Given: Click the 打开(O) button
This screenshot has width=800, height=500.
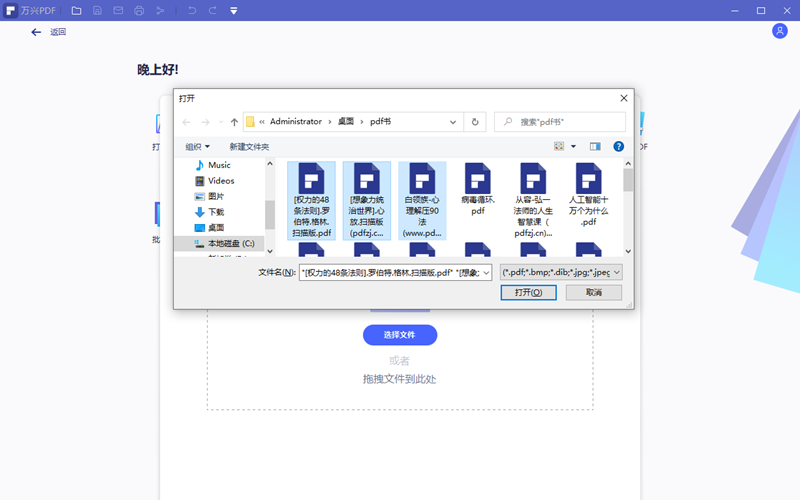Looking at the screenshot, I should pyautogui.click(x=528, y=292).
